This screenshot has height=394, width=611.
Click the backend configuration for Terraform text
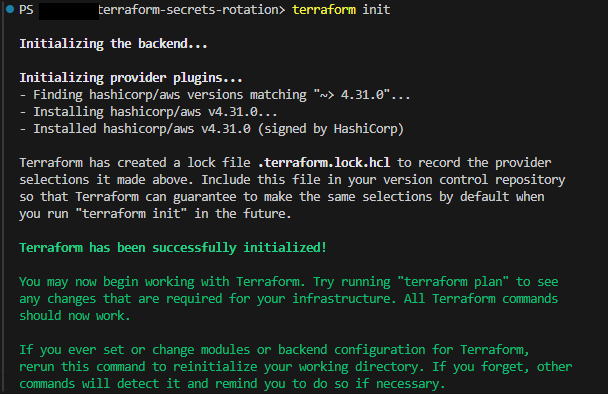pyautogui.click(x=403, y=350)
